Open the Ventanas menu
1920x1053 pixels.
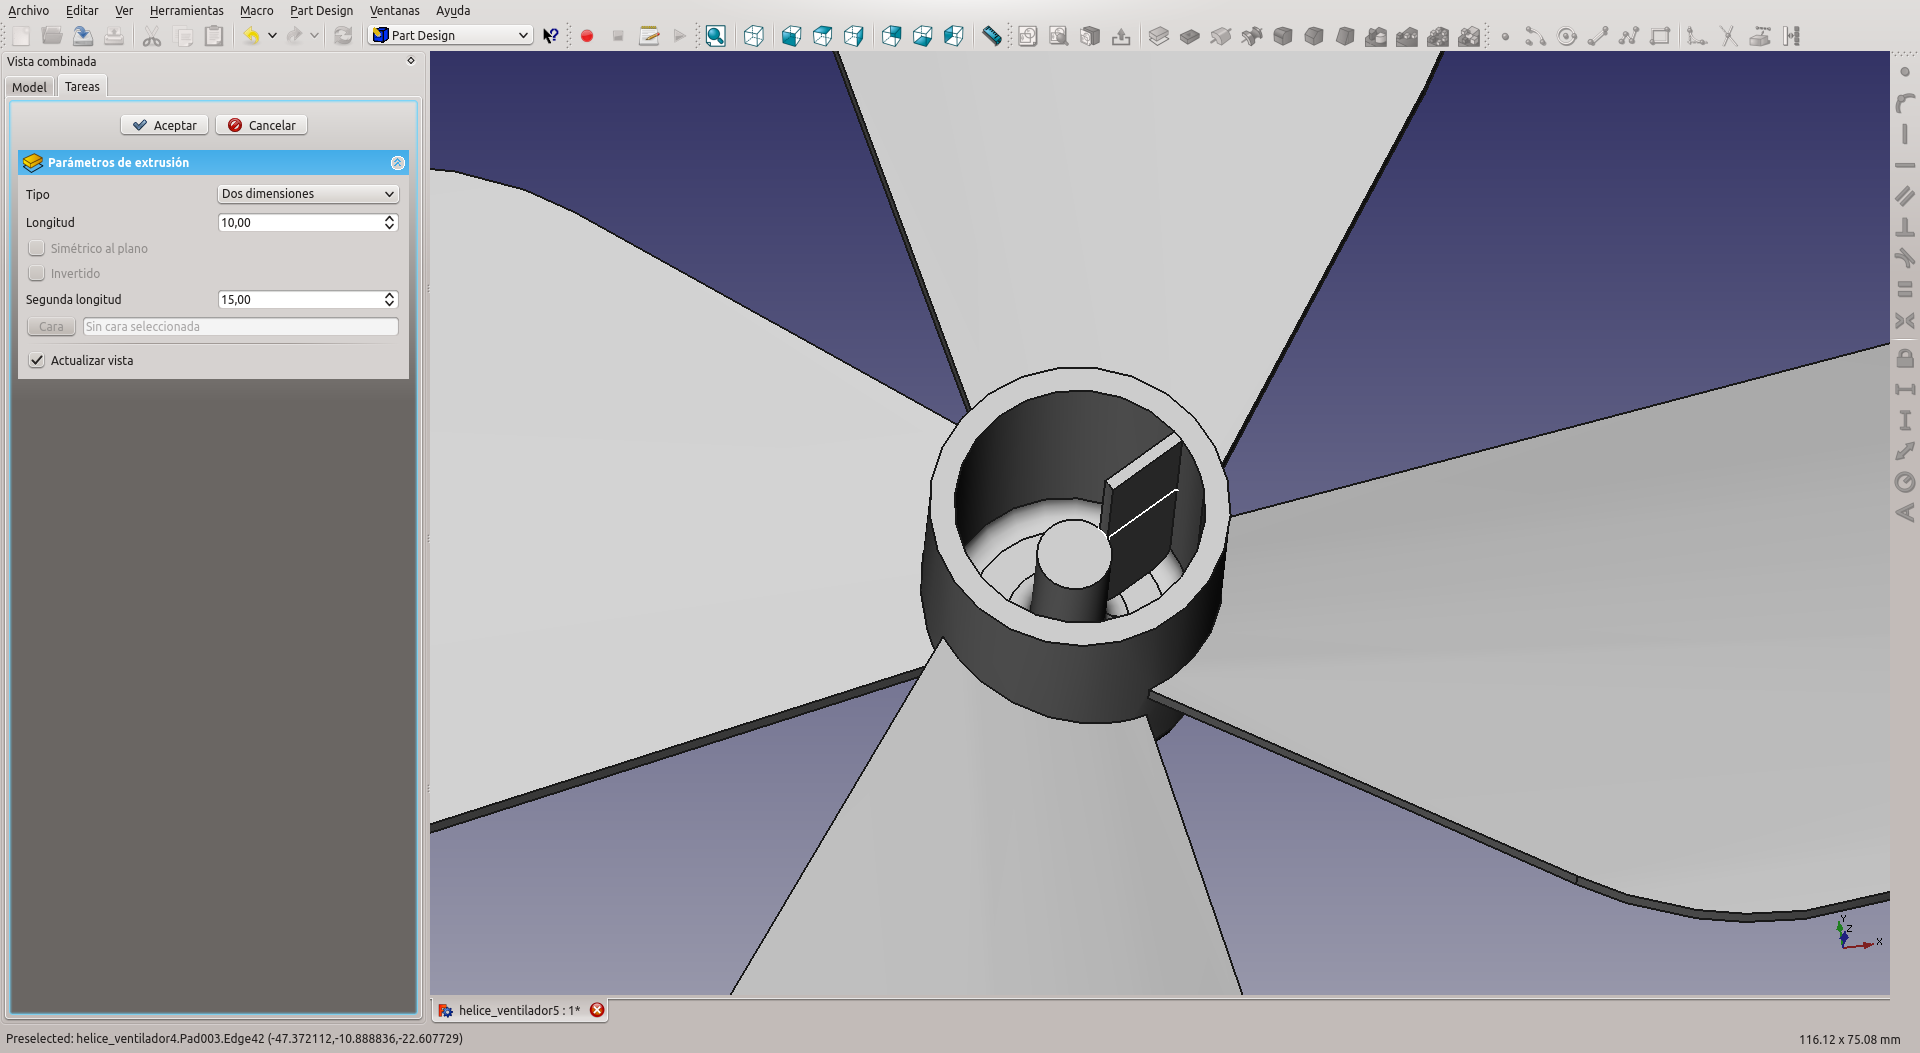point(394,10)
